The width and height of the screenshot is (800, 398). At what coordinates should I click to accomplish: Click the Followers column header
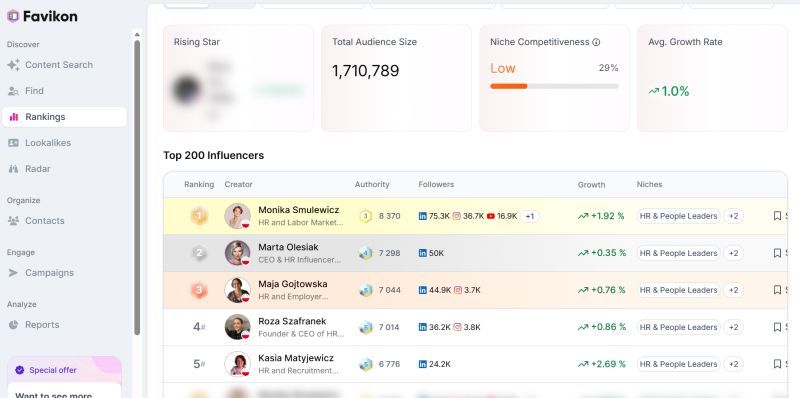(436, 184)
